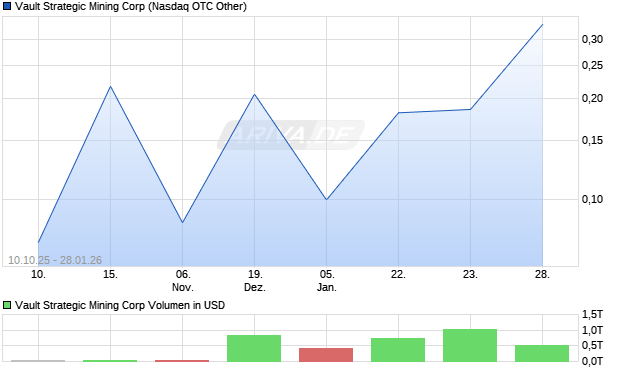Click the thin green volume bar for 15.
620x371 pixels.
(x=110, y=361)
